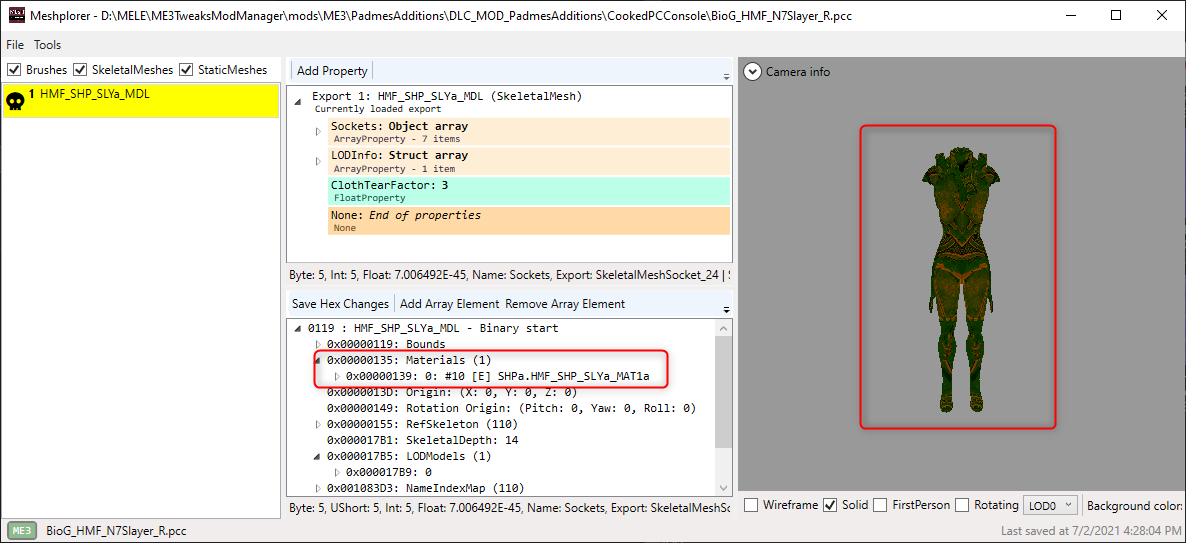Image resolution: width=1186 pixels, height=543 pixels.
Task: Click the Background color label
Action: click(x=1134, y=504)
